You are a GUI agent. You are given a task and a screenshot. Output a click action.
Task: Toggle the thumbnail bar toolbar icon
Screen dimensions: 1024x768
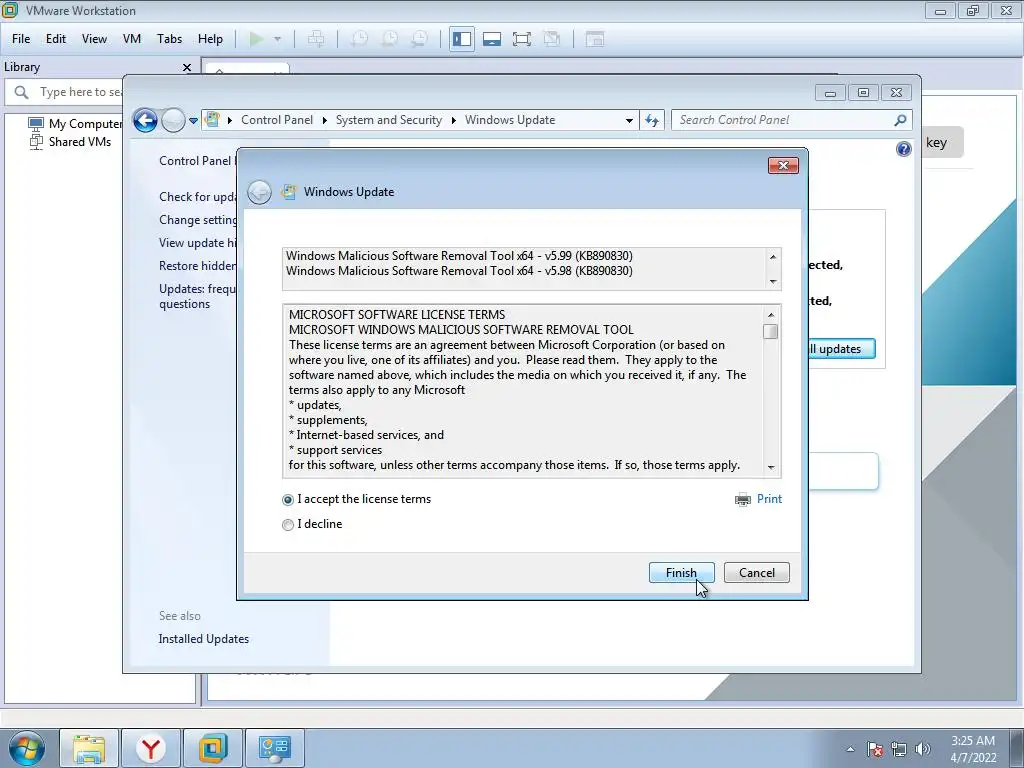pos(492,39)
